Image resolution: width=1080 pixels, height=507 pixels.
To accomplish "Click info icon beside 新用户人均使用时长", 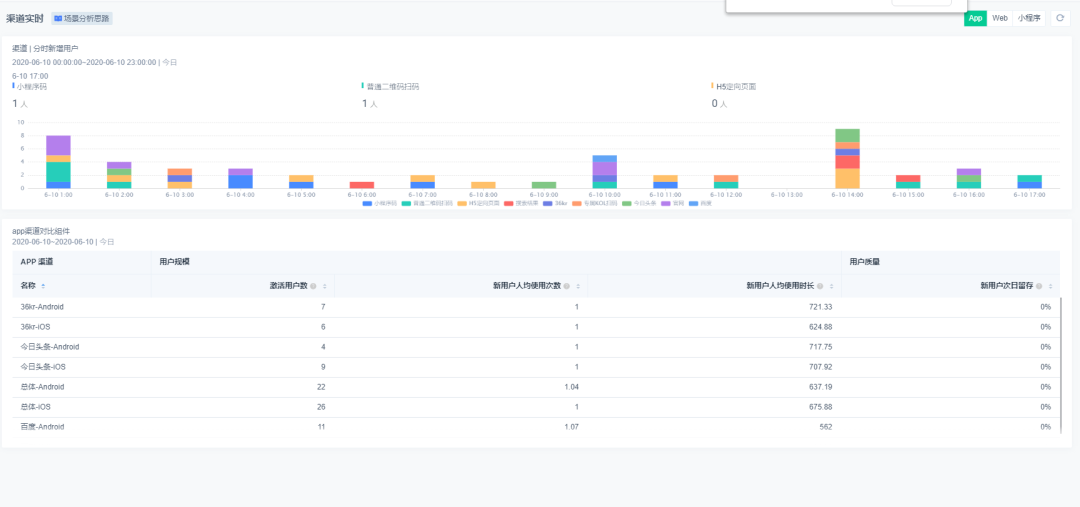I will tap(820, 286).
